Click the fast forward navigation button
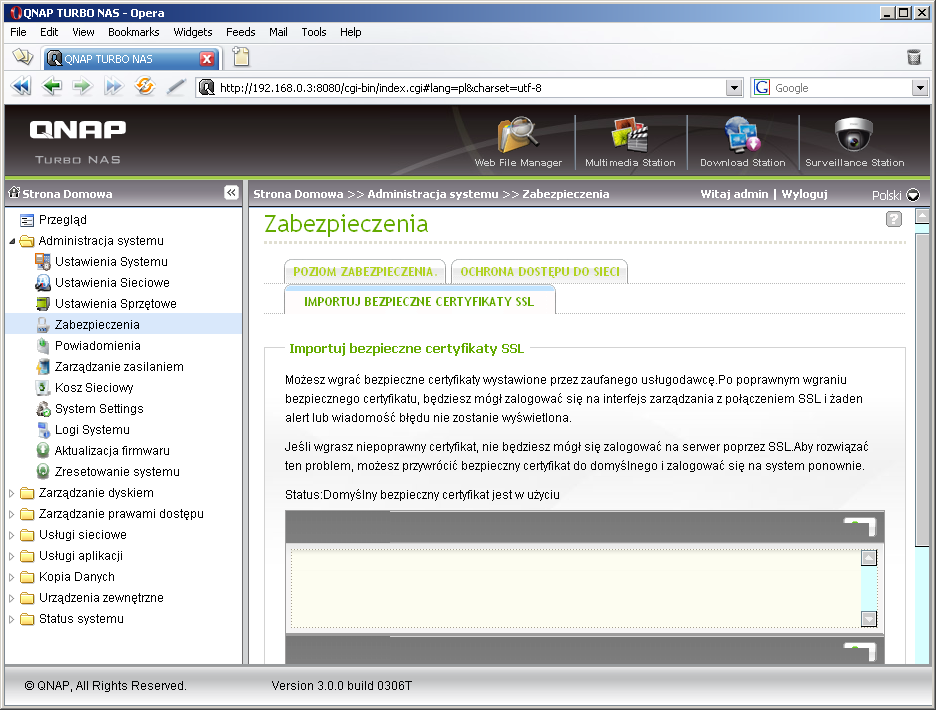Image resolution: width=936 pixels, height=710 pixels. tap(113, 87)
